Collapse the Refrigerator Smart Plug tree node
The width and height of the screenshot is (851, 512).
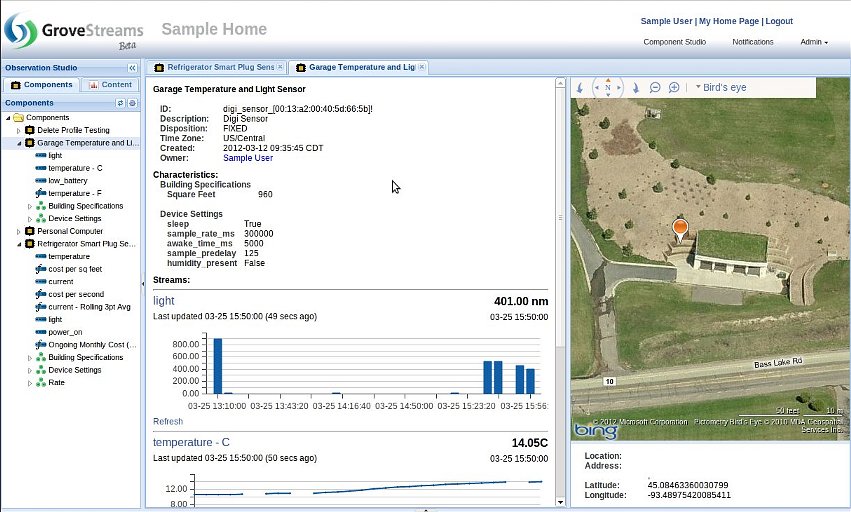point(18,244)
